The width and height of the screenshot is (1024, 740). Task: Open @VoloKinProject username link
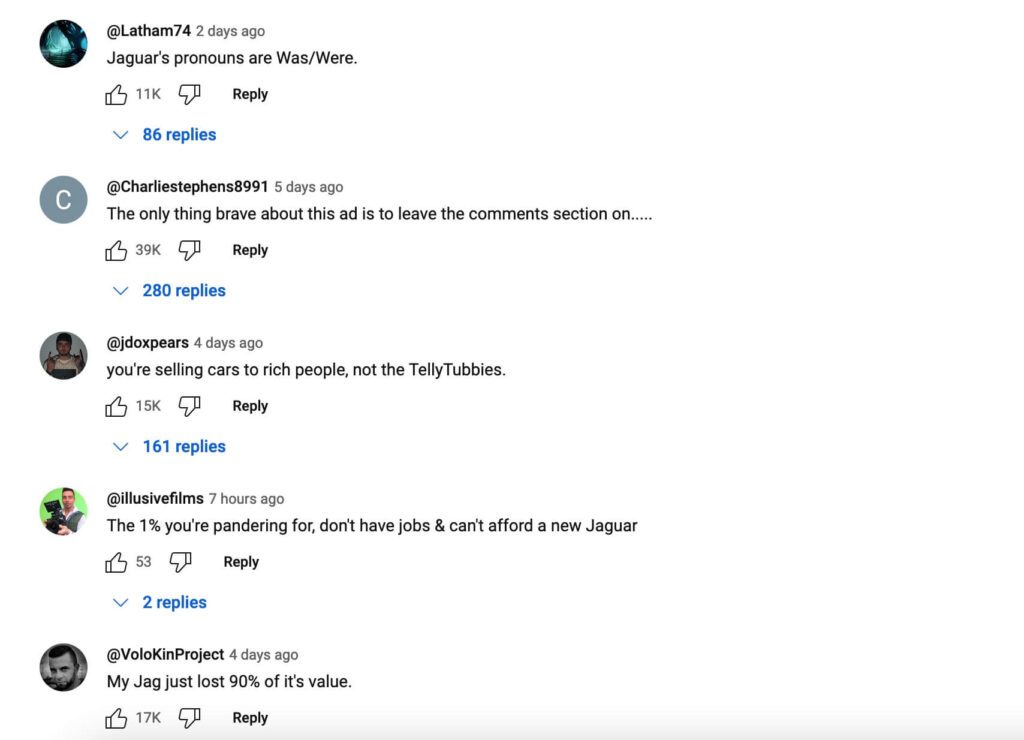(x=165, y=655)
